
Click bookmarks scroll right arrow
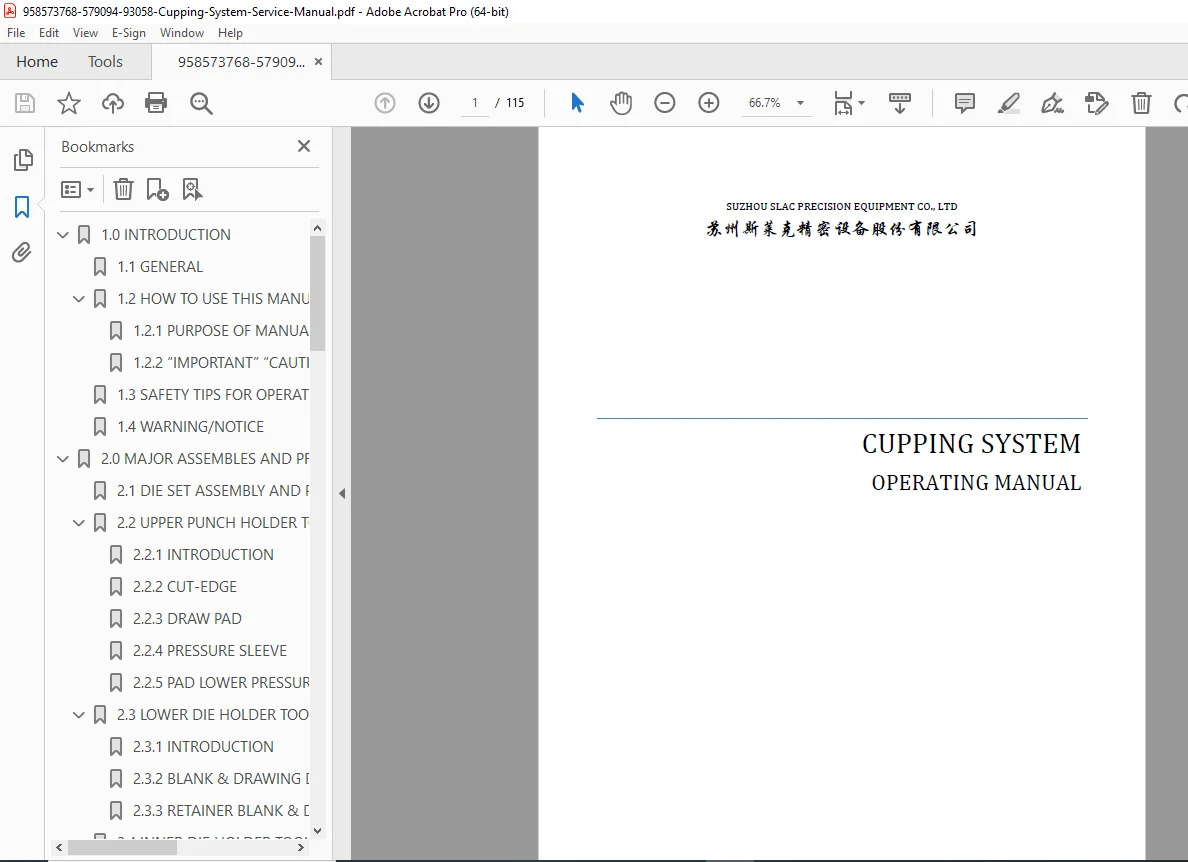[x=301, y=848]
